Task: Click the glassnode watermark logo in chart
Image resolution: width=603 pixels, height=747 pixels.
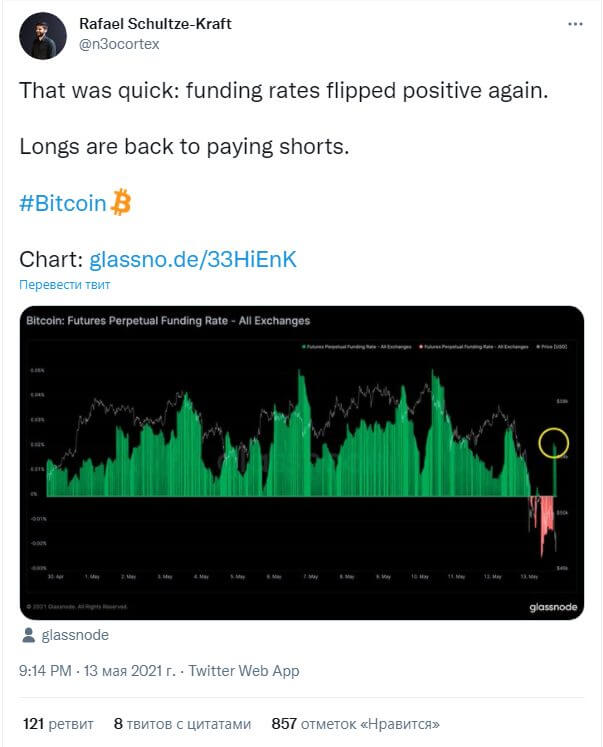Action: click(x=553, y=607)
